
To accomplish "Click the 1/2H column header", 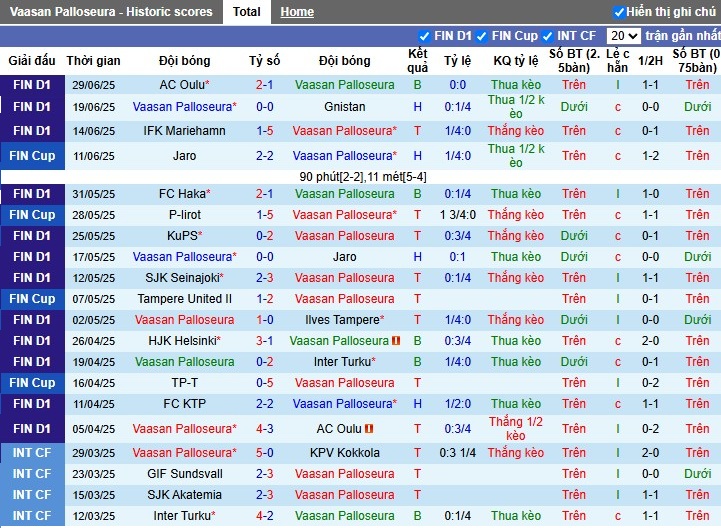I will (x=650, y=61).
